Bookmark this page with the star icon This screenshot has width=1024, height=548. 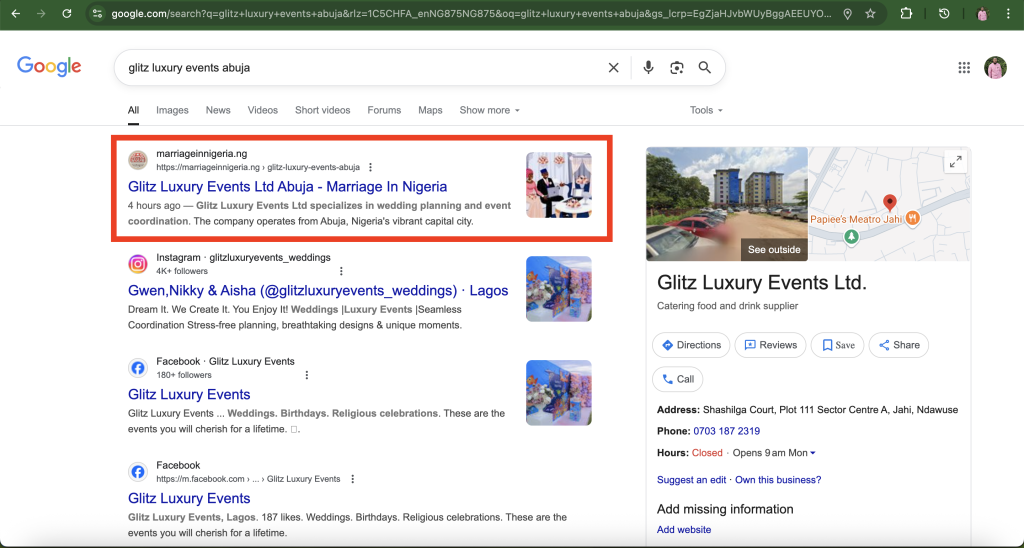click(x=870, y=14)
